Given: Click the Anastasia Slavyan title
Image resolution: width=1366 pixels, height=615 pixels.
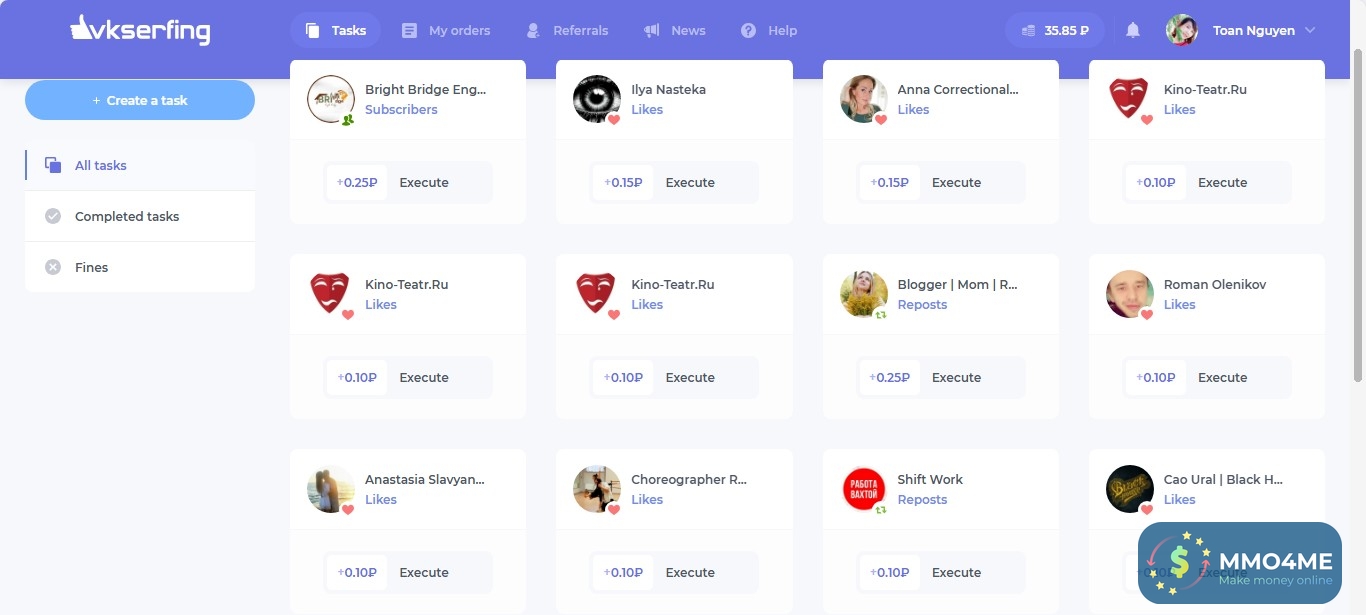Looking at the screenshot, I should 425,480.
